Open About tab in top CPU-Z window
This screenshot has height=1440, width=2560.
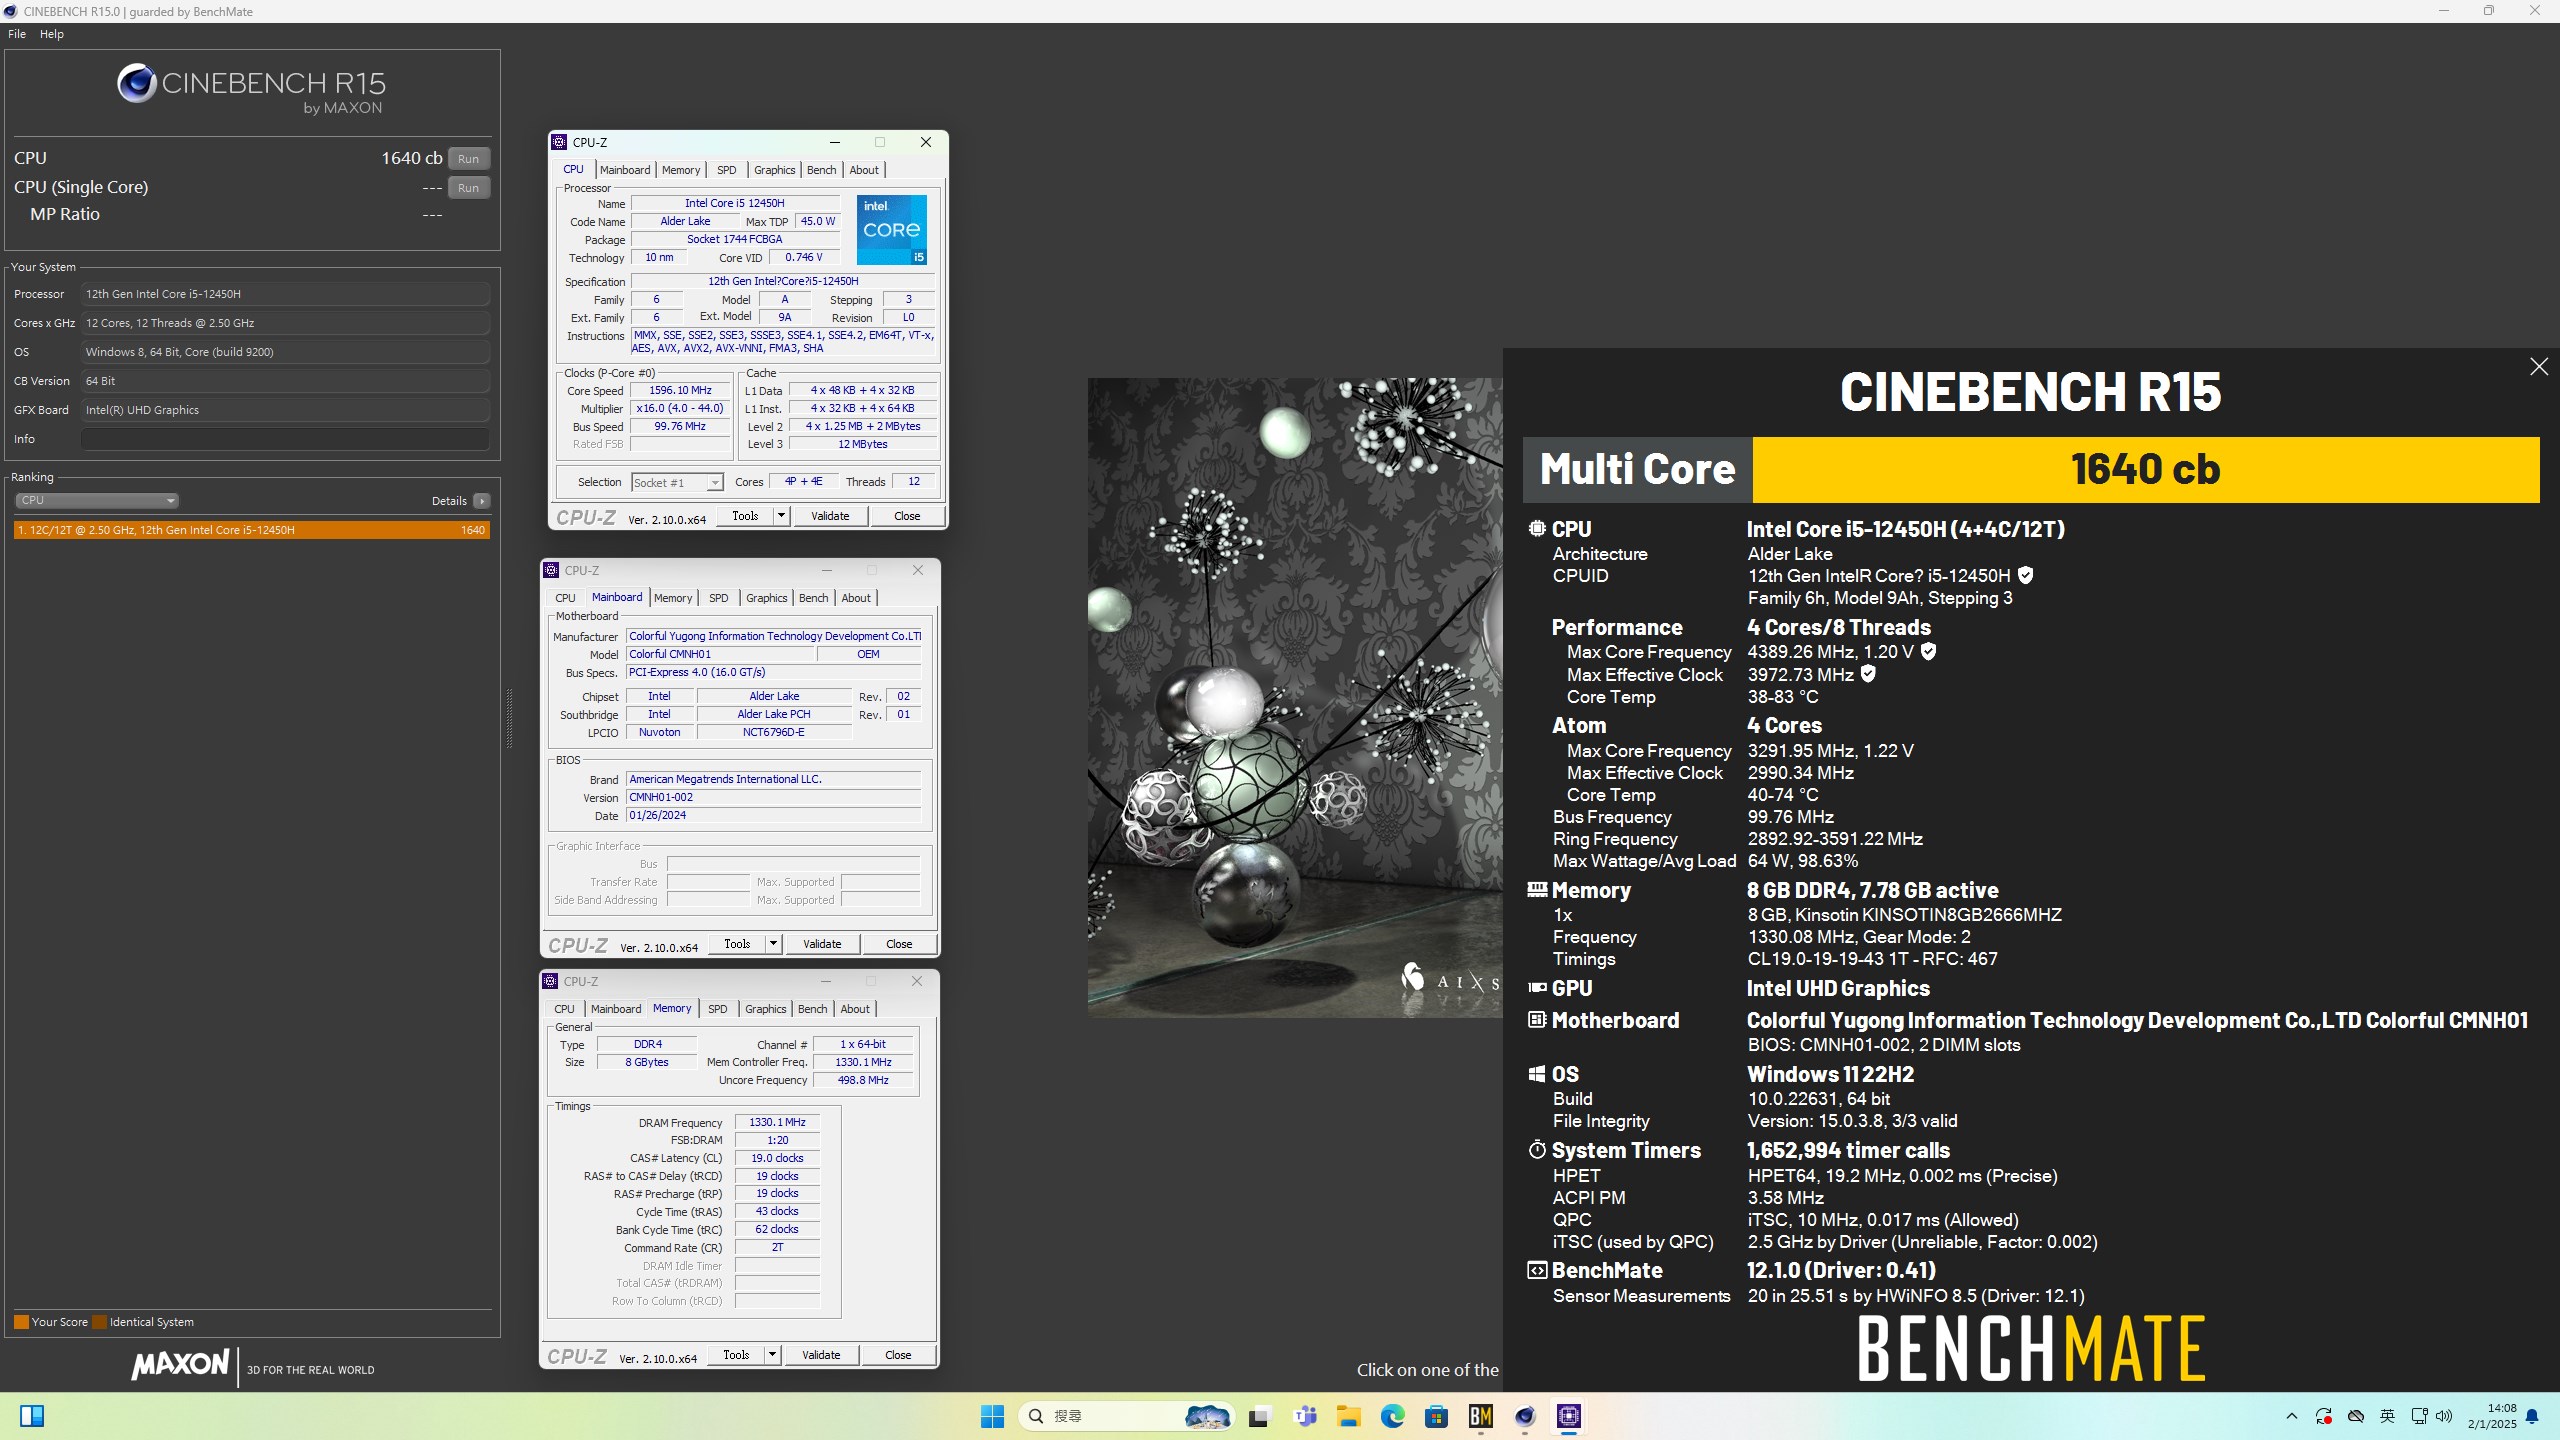tap(864, 170)
